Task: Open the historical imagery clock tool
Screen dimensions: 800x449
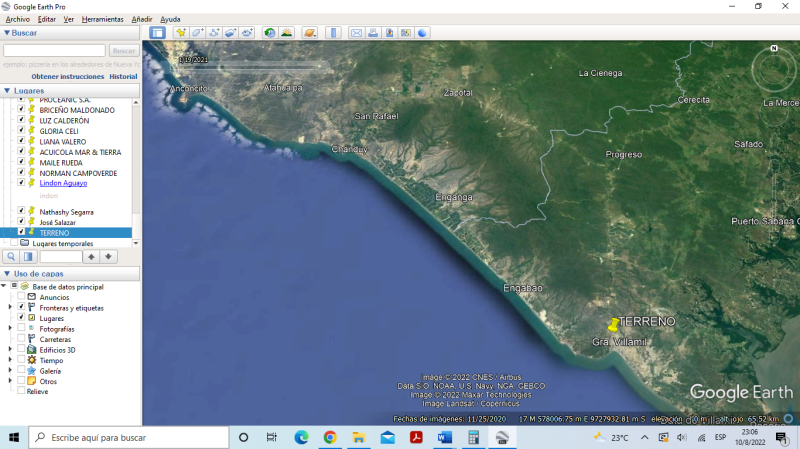Action: (270, 33)
